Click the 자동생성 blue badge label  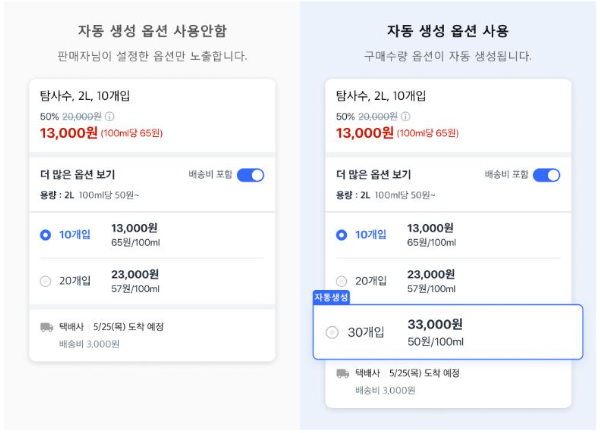[331, 297]
